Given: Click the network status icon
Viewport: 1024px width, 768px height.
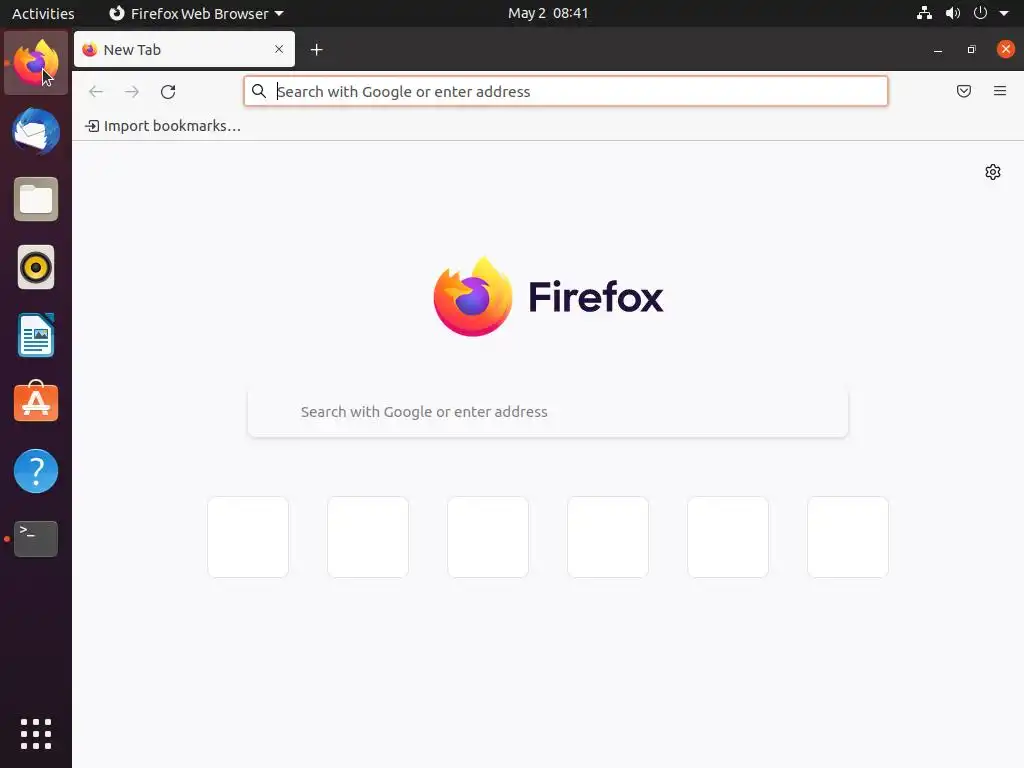Looking at the screenshot, I should [x=924, y=13].
